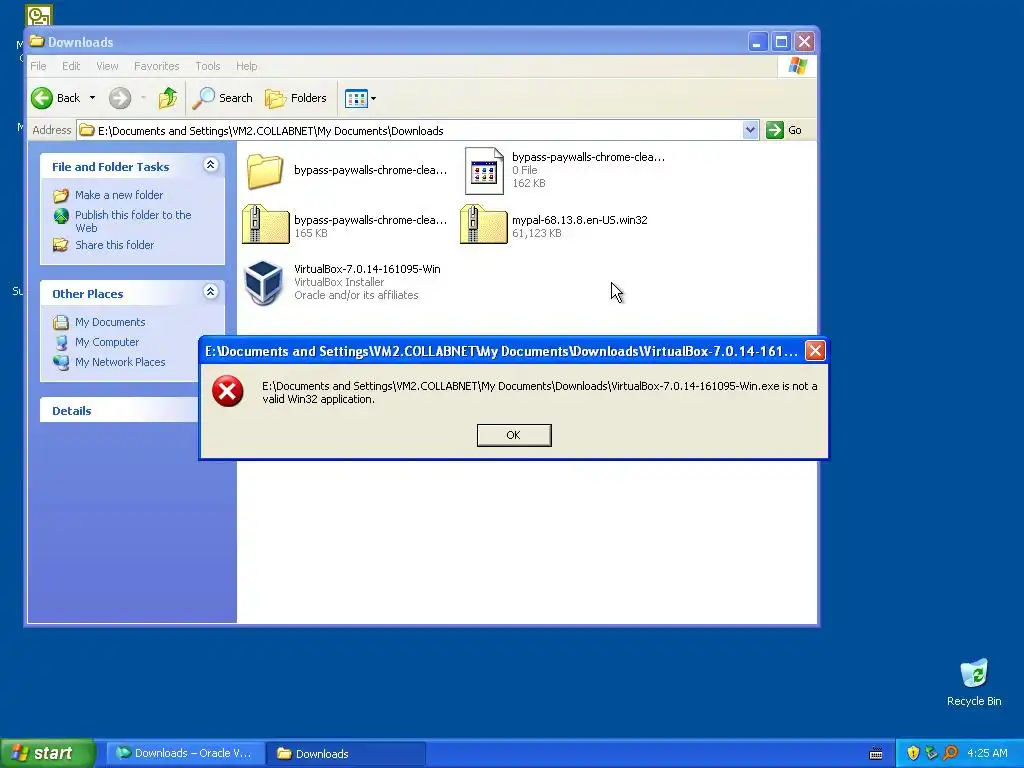The image size is (1024, 768).
Task: Click the magnifier tray icon
Action: click(951, 753)
